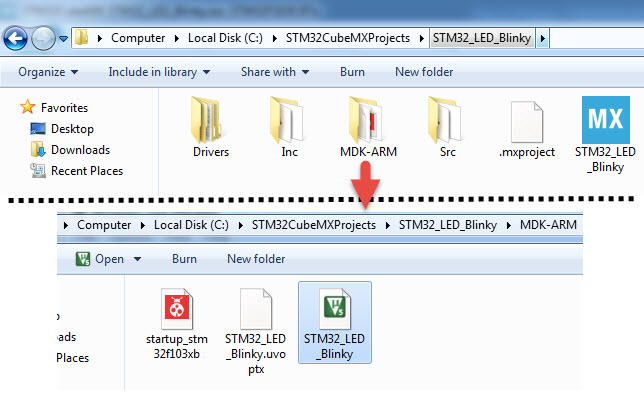Open the Drivers folder

pos(210,127)
